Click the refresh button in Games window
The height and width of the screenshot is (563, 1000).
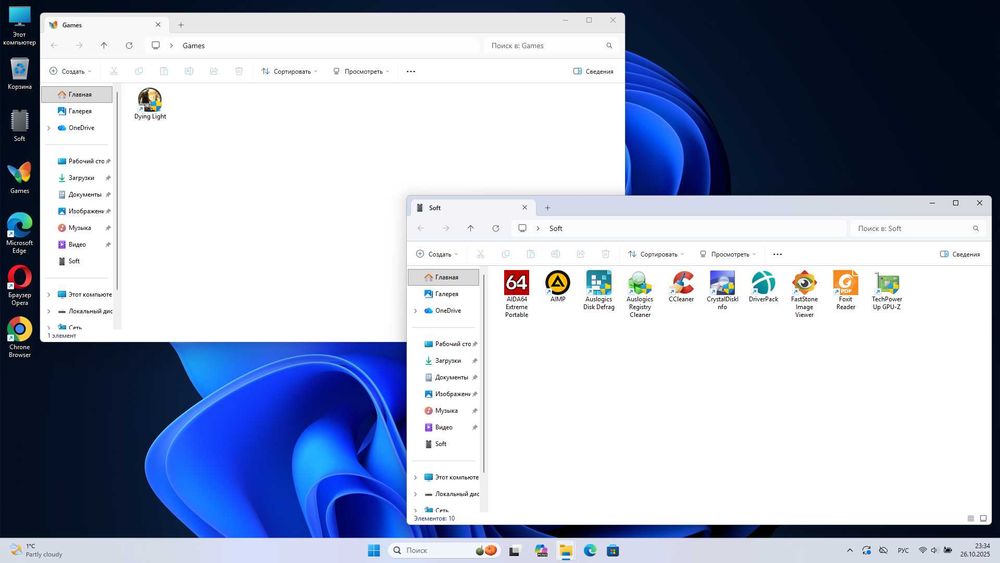129,45
